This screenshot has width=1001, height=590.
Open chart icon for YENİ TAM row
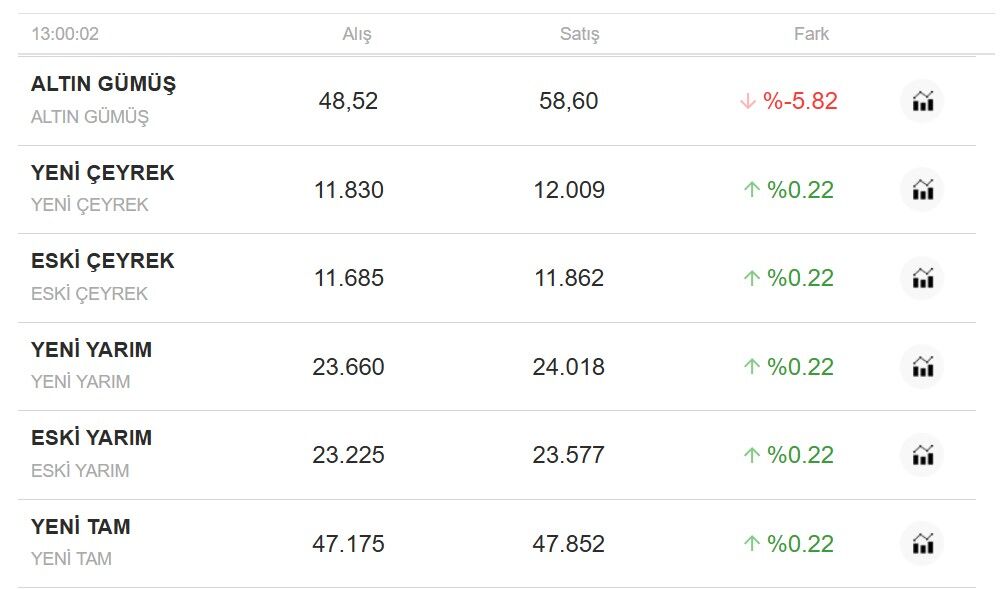point(922,543)
